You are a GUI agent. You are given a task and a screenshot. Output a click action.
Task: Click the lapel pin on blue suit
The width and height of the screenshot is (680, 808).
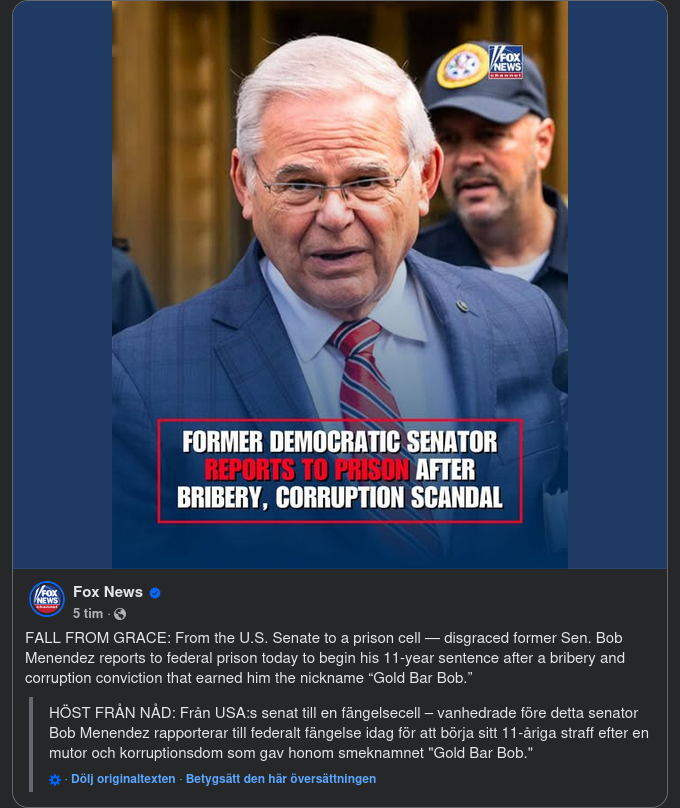pos(463,307)
